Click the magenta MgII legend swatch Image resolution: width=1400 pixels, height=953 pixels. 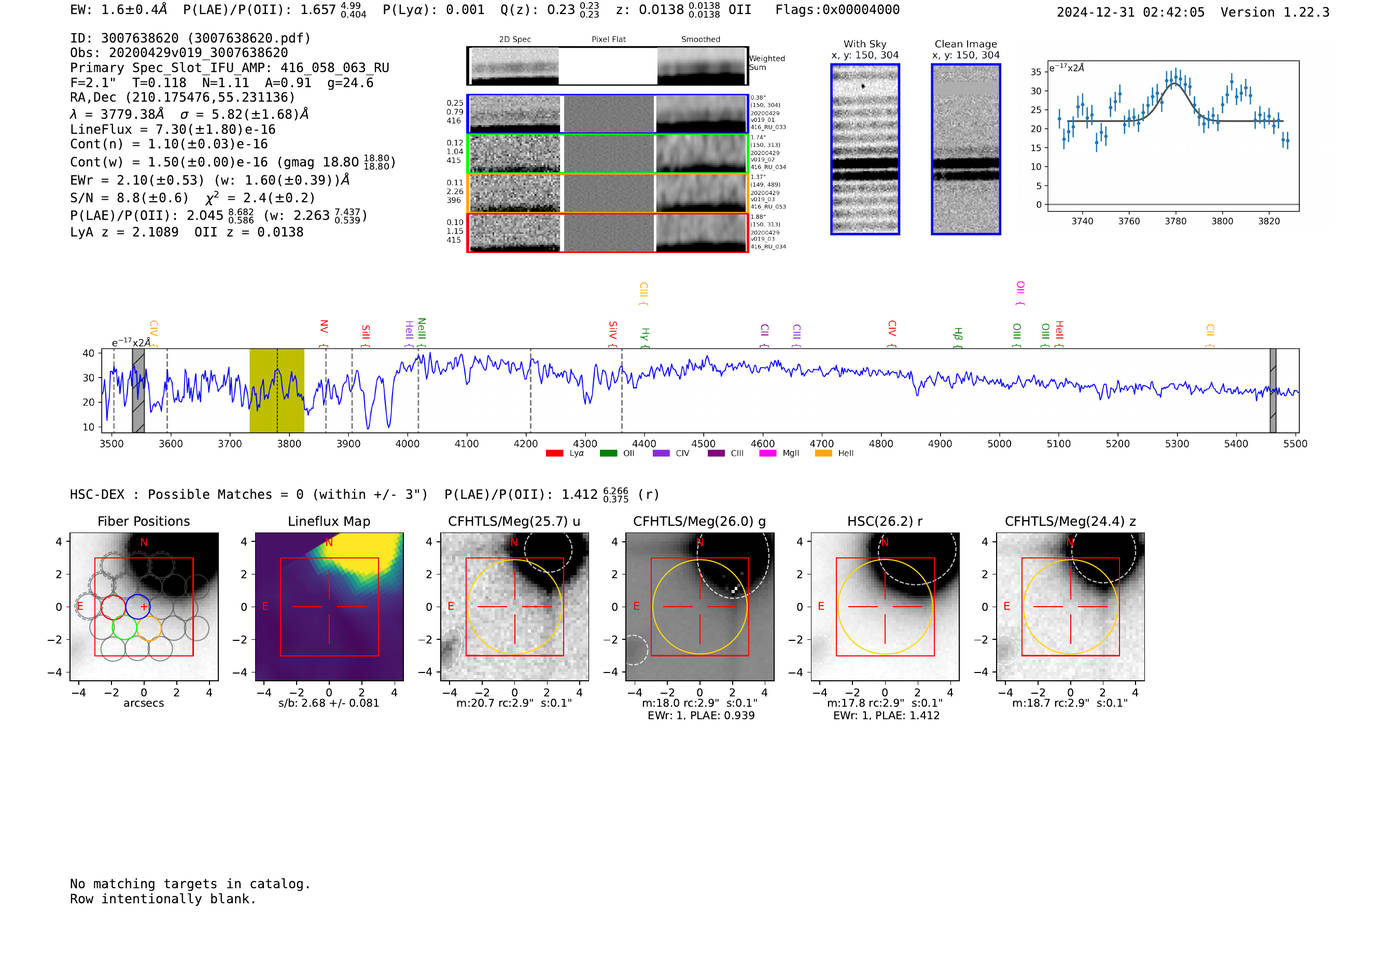click(x=768, y=453)
